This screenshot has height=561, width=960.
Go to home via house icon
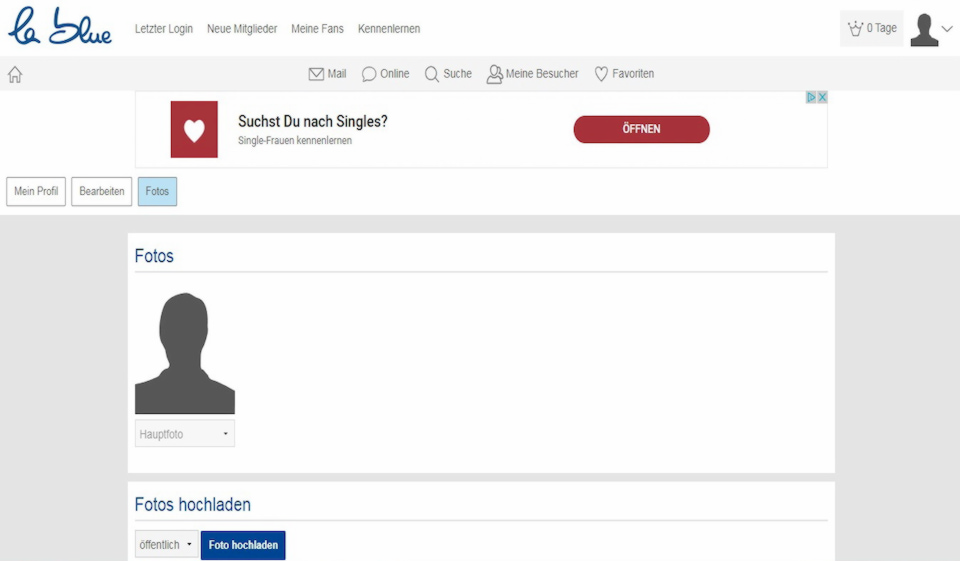click(x=15, y=74)
